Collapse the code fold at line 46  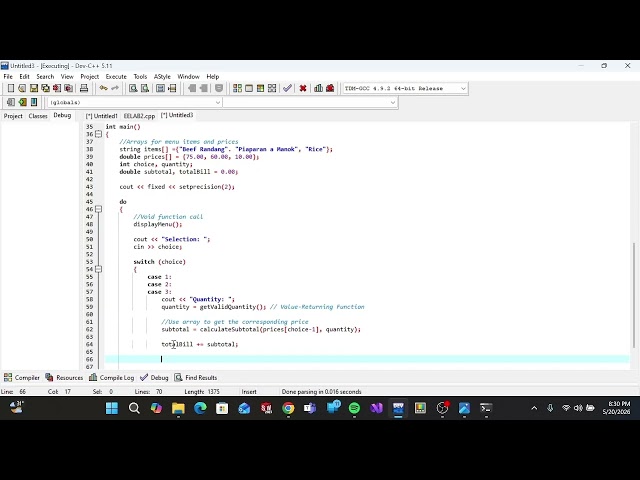98,209
